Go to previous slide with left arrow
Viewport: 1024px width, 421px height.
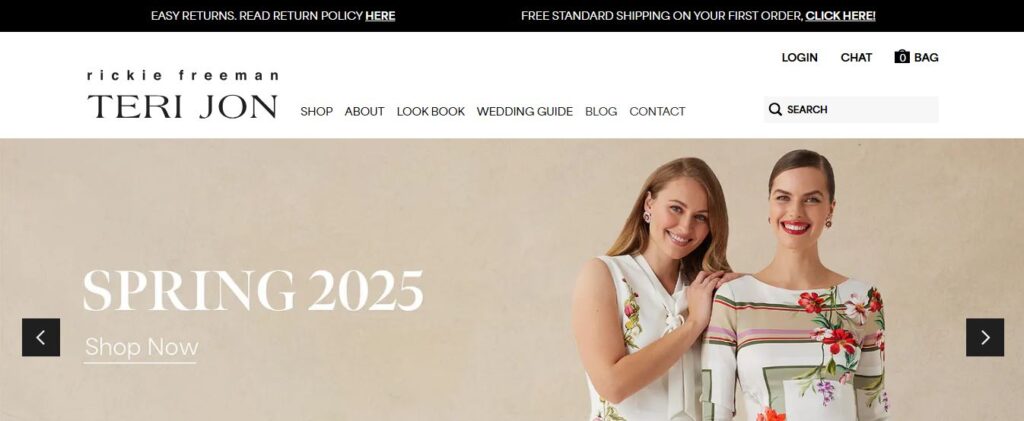[41, 337]
